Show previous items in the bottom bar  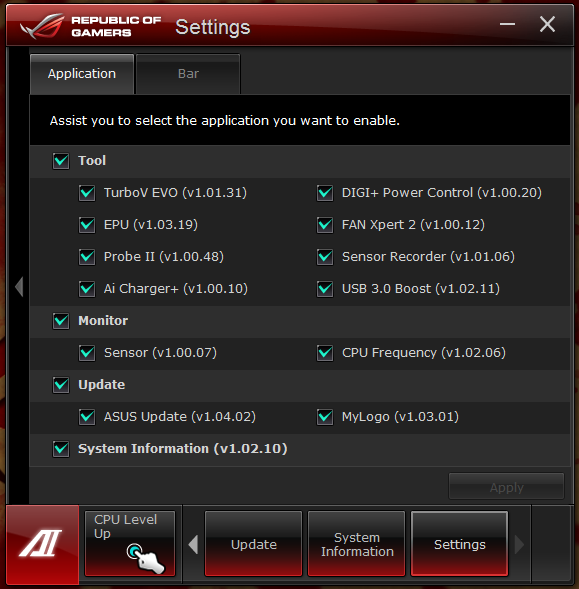point(193,544)
